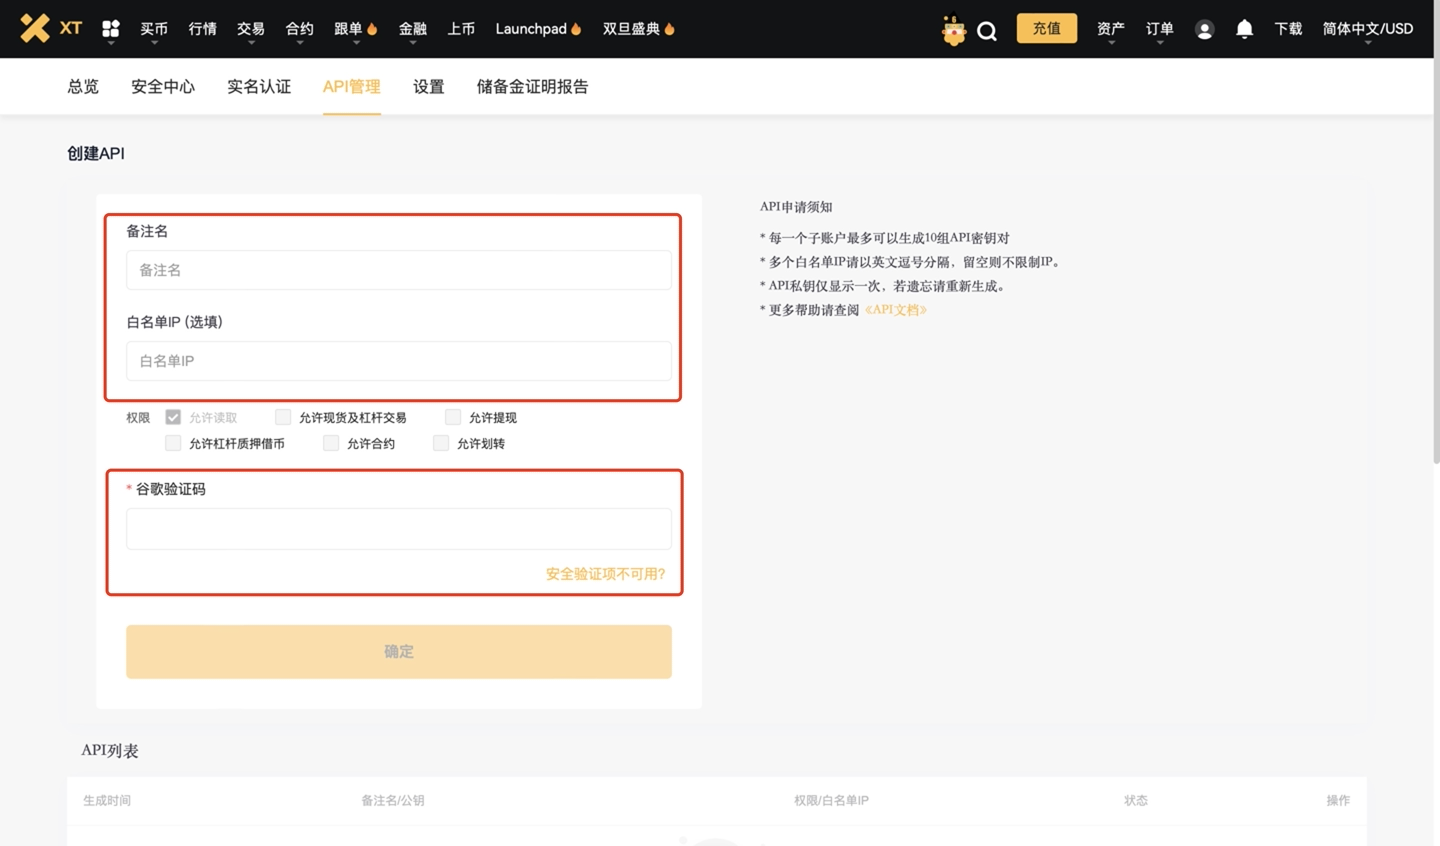This screenshot has height=846, width=1440.
Task: Expand the 买币 dropdown menu
Action: 154,29
